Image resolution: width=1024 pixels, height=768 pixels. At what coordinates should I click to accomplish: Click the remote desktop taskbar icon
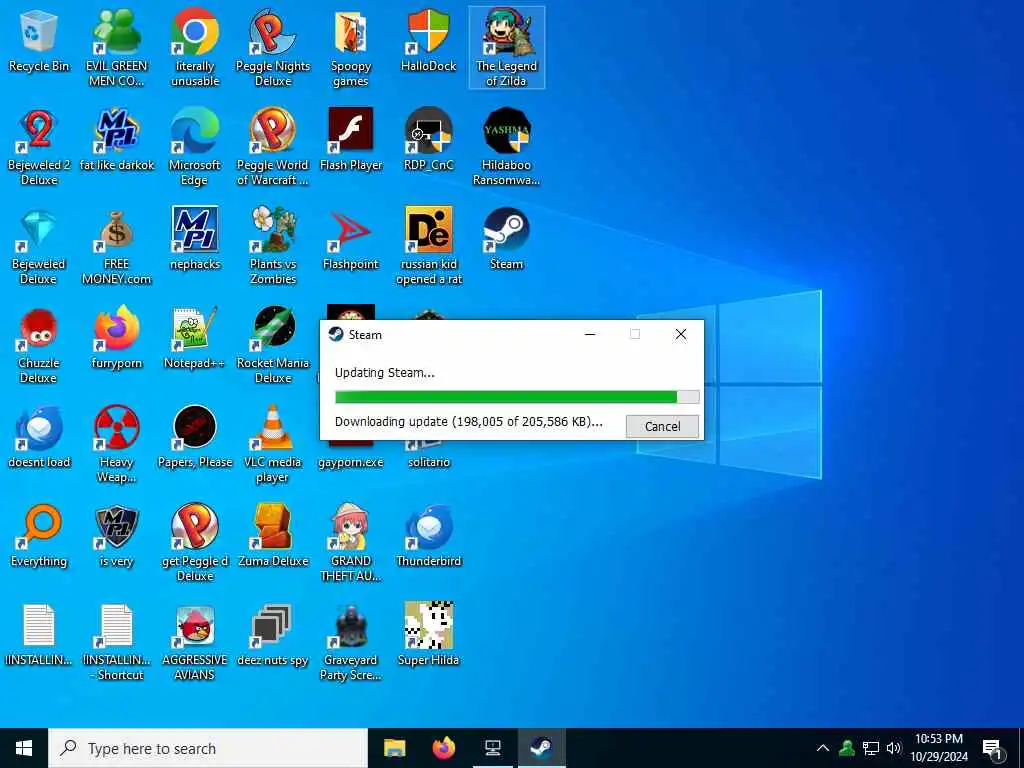click(493, 748)
